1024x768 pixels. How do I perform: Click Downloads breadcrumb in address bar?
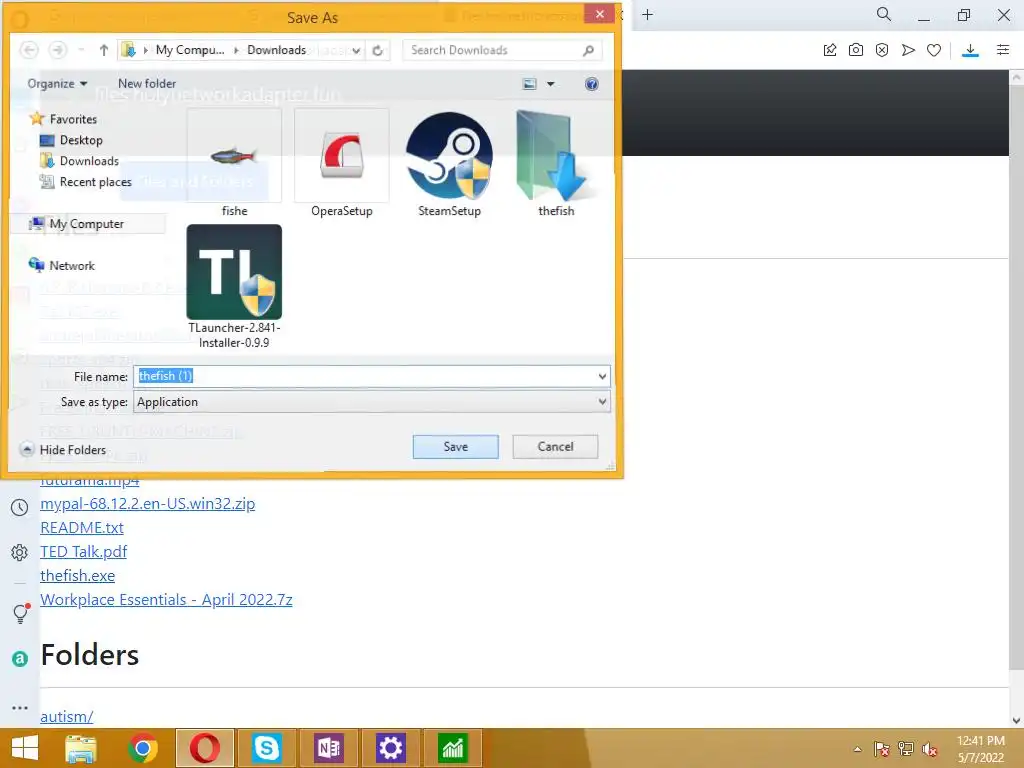(276, 50)
